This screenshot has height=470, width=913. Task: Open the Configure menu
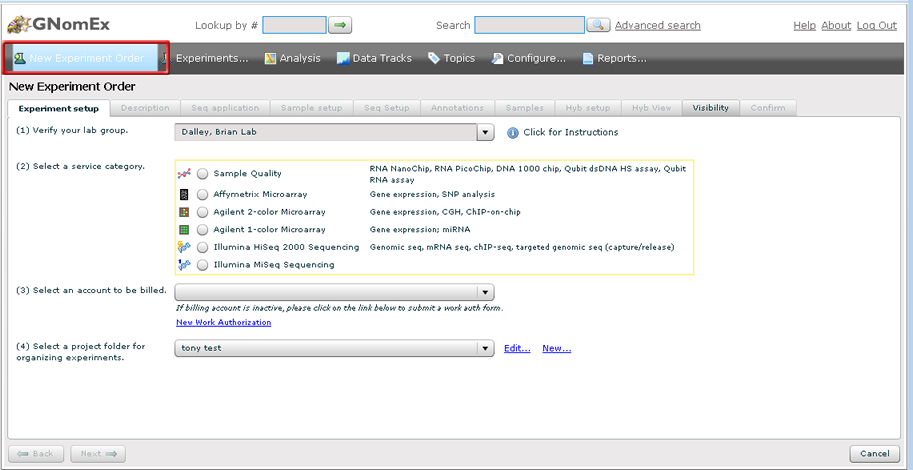[x=529, y=58]
